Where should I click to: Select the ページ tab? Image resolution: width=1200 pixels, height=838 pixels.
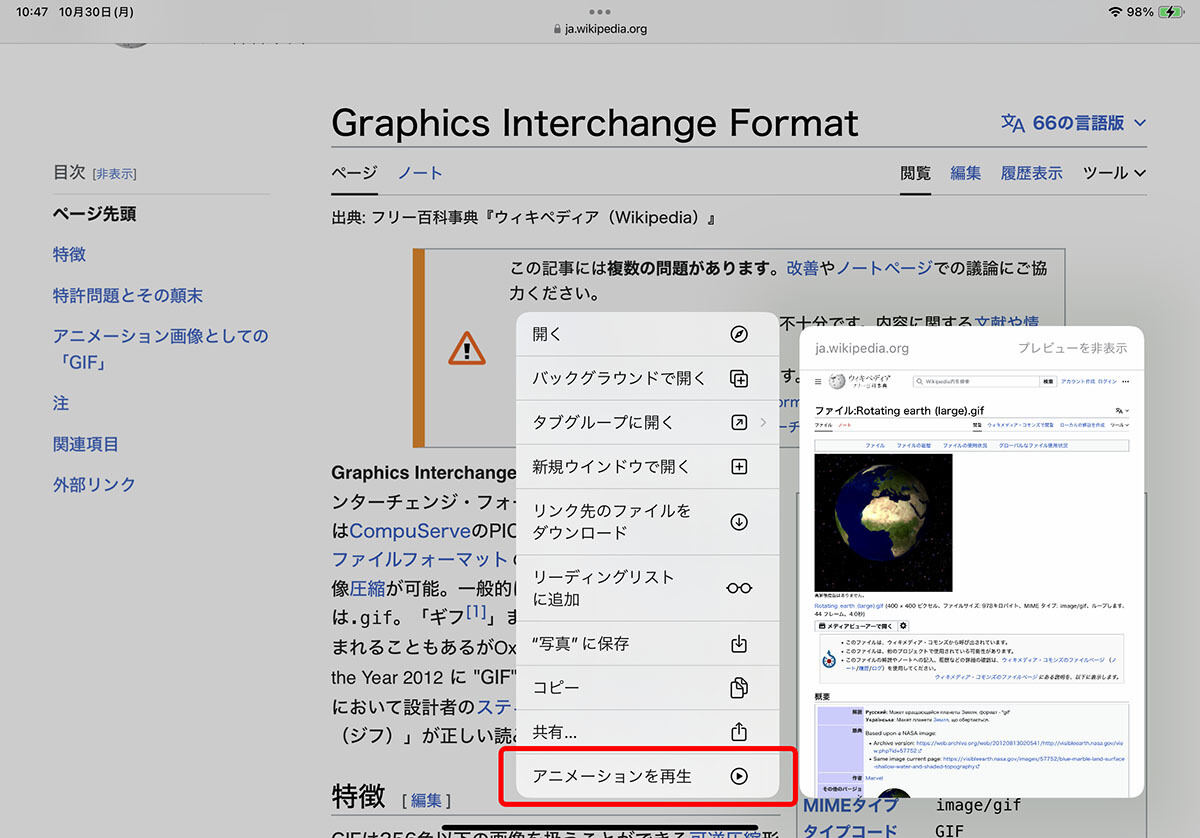[354, 173]
